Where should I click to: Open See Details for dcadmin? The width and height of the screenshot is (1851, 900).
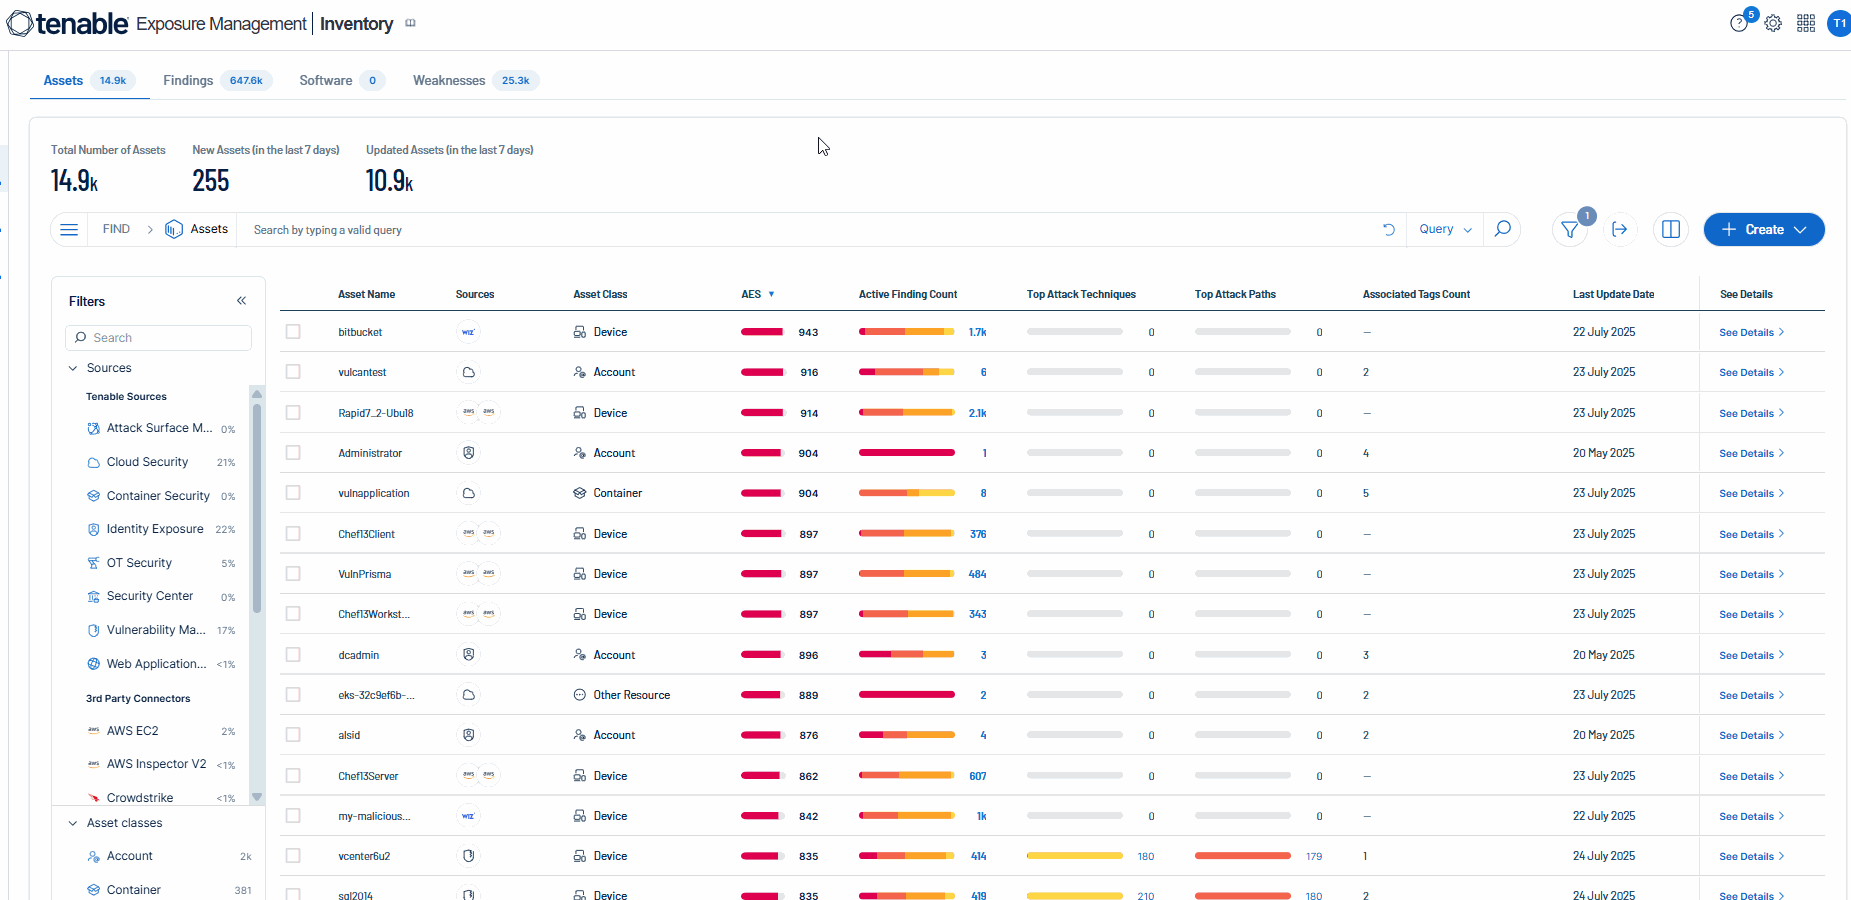point(1750,655)
